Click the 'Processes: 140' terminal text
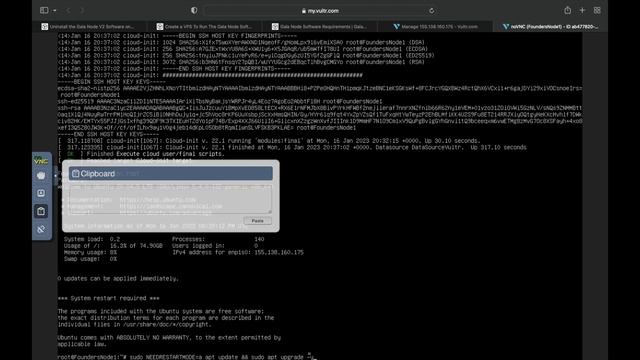The height and width of the screenshot is (360, 640). pyautogui.click(x=218, y=239)
